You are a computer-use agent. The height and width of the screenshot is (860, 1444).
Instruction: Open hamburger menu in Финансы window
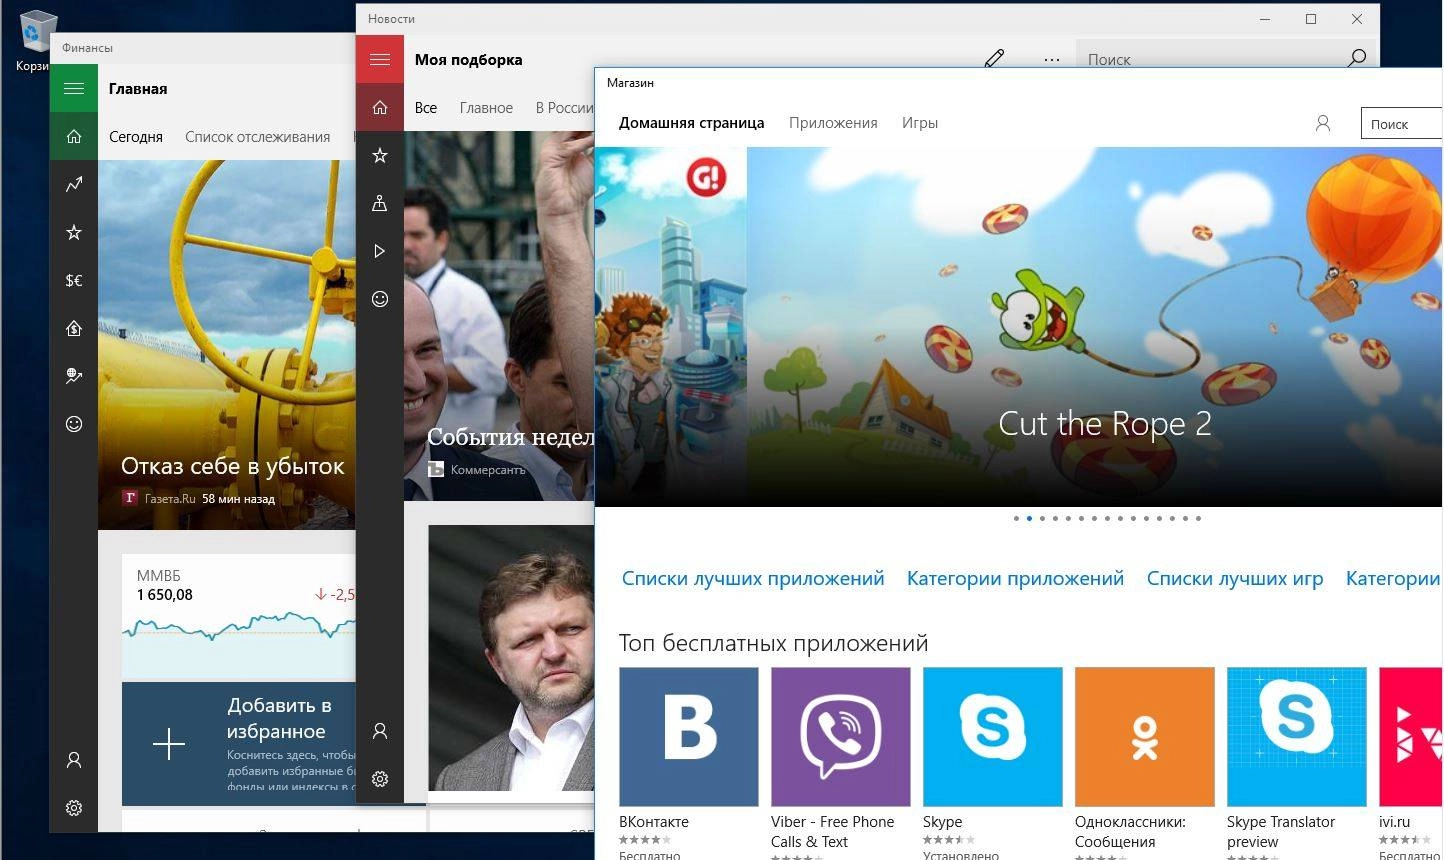pos(74,89)
